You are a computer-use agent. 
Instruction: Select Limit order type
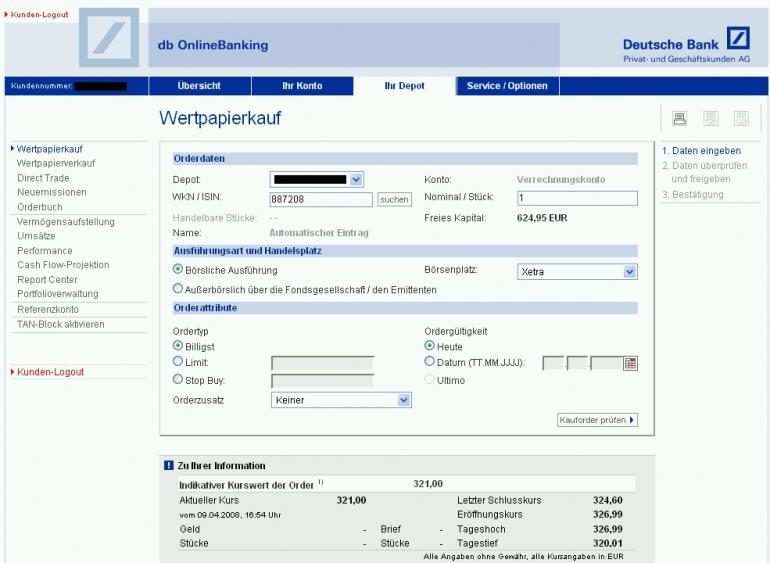tap(178, 361)
